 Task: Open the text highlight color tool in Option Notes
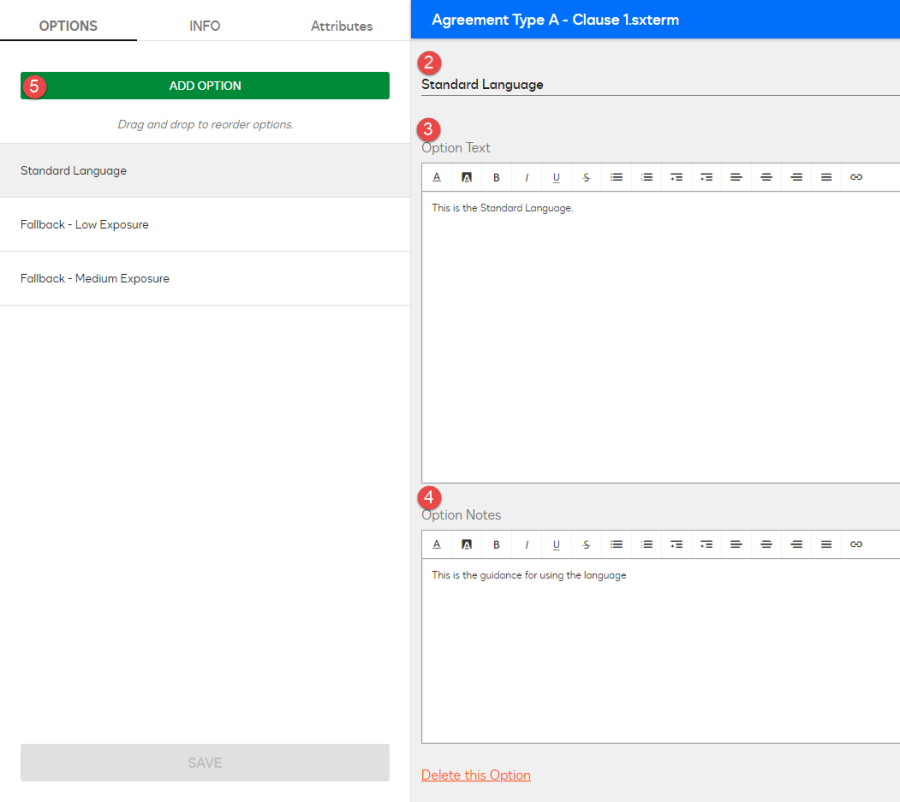[467, 544]
